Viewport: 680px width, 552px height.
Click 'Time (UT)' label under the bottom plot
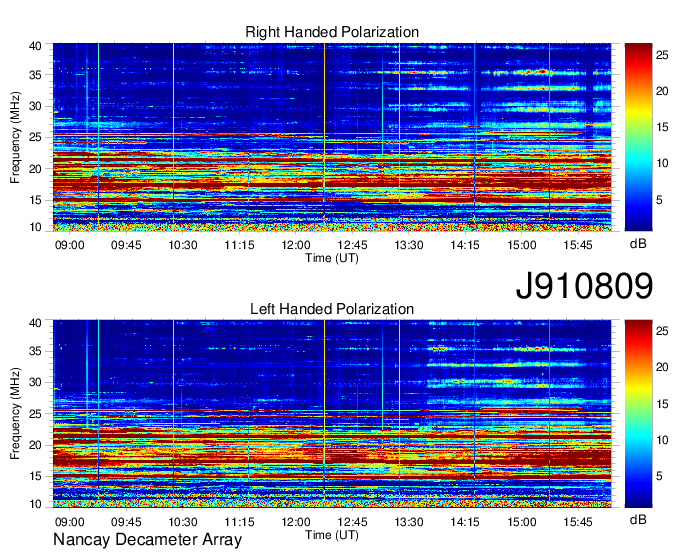pyautogui.click(x=332, y=535)
